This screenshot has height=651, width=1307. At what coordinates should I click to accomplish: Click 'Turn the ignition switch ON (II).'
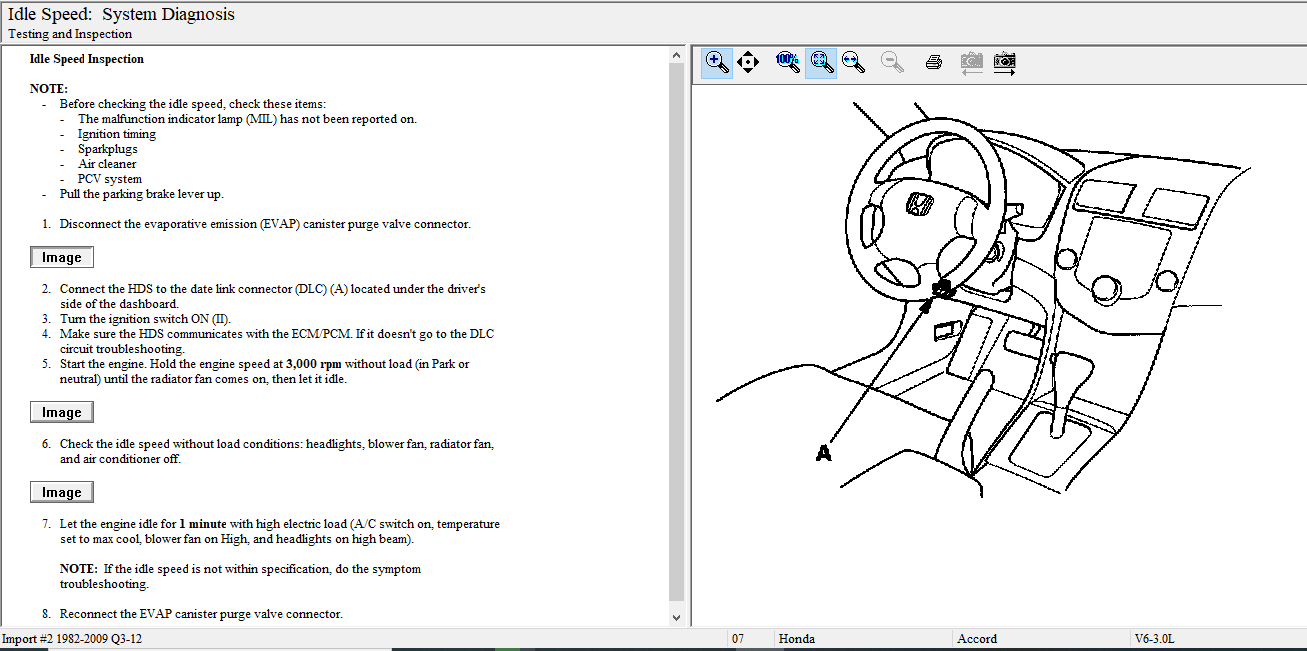point(146,319)
